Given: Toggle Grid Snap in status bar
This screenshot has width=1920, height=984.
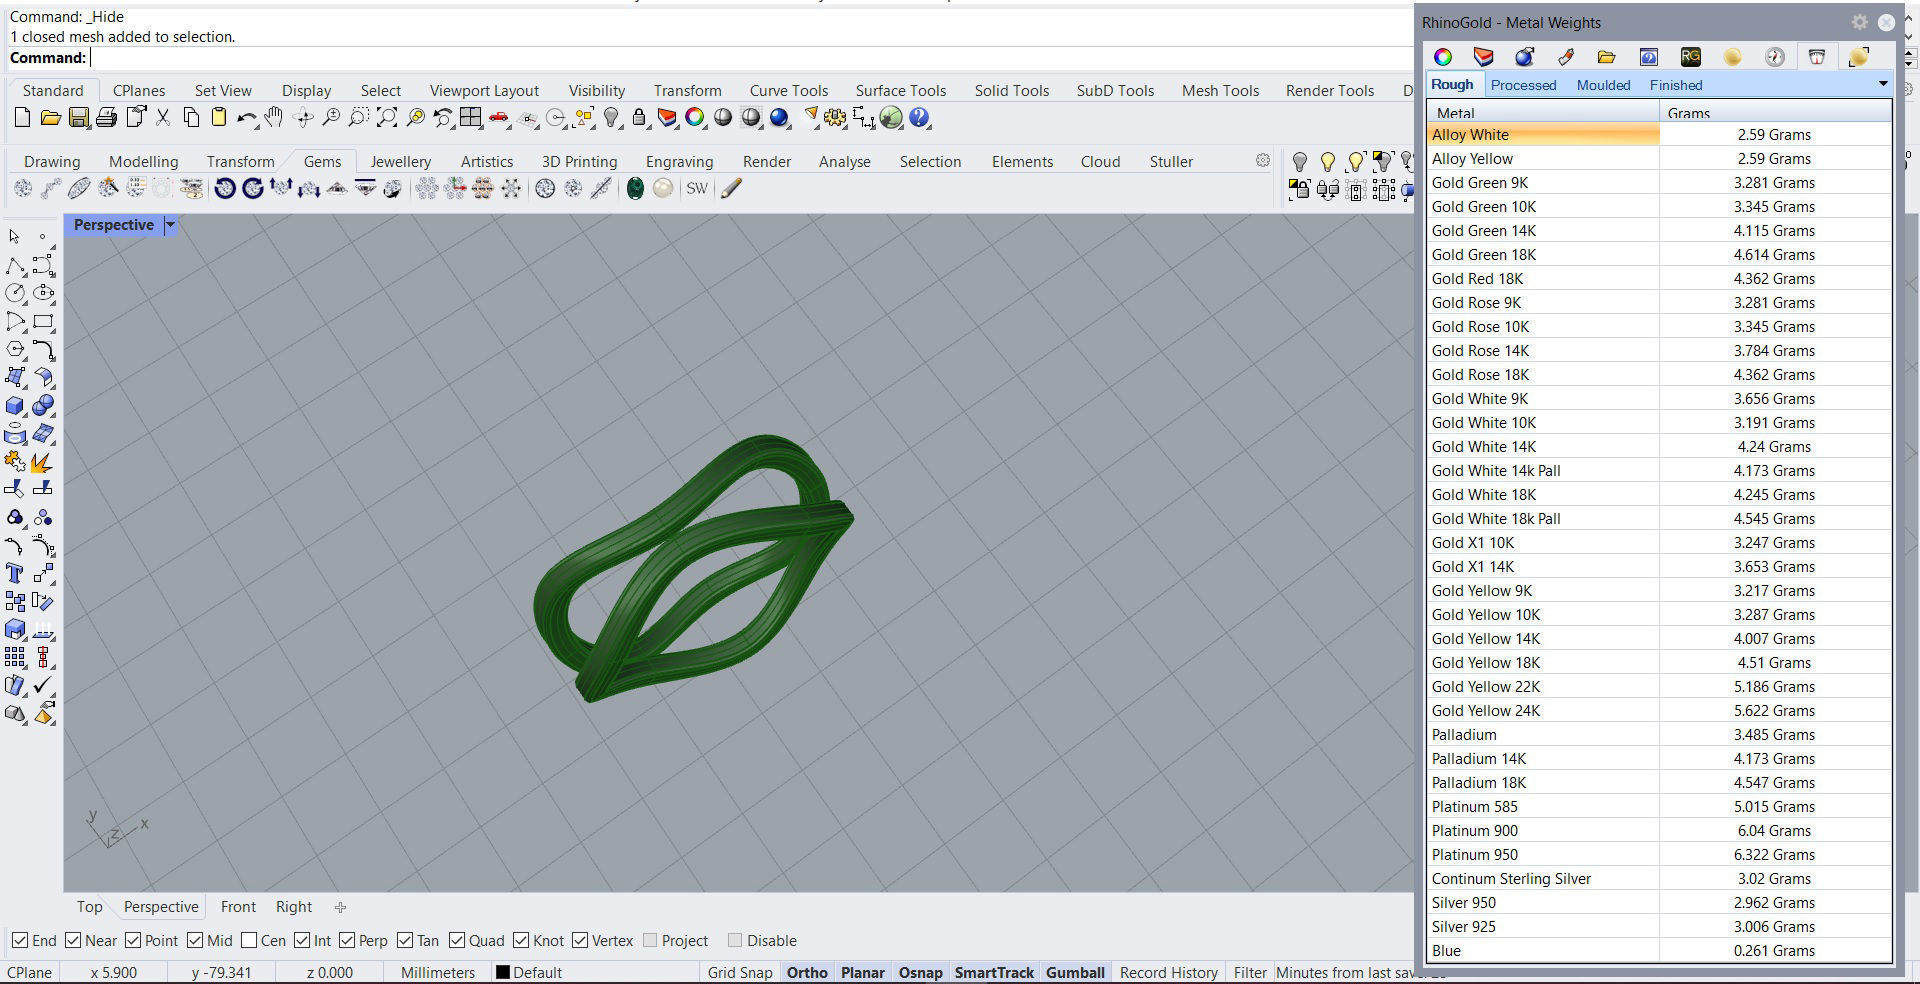Looking at the screenshot, I should click(x=740, y=972).
